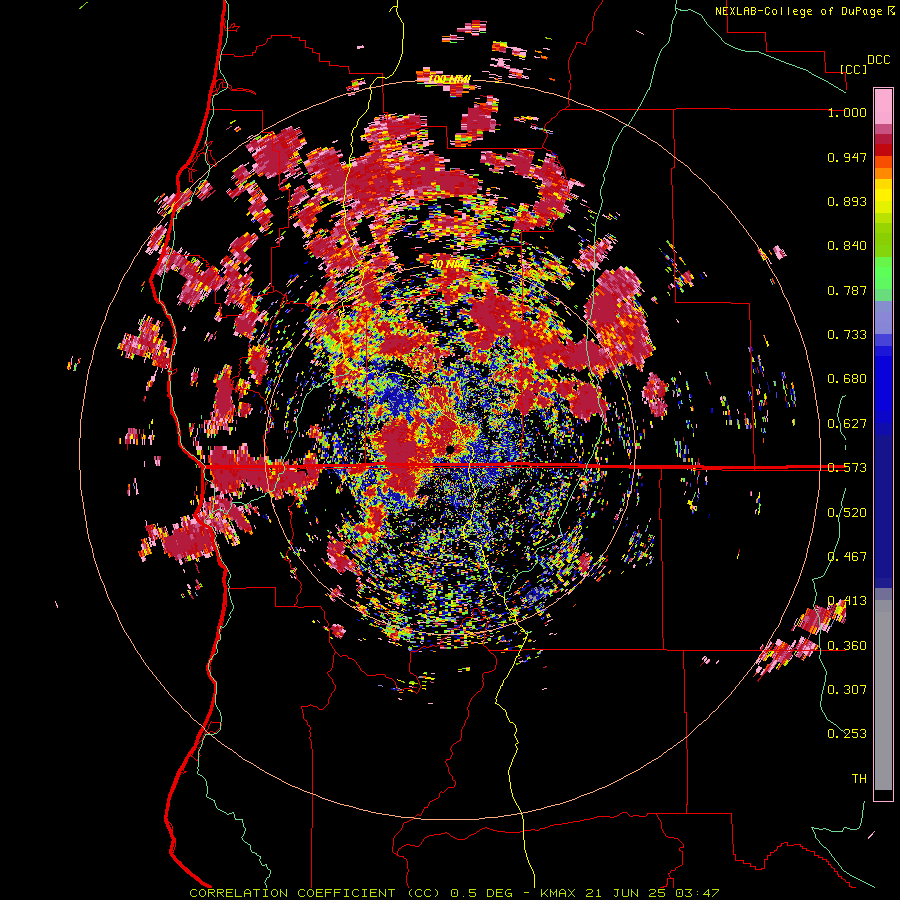The width and height of the screenshot is (900, 900).
Task: Select the 0.787 scale value
Action: (847, 290)
